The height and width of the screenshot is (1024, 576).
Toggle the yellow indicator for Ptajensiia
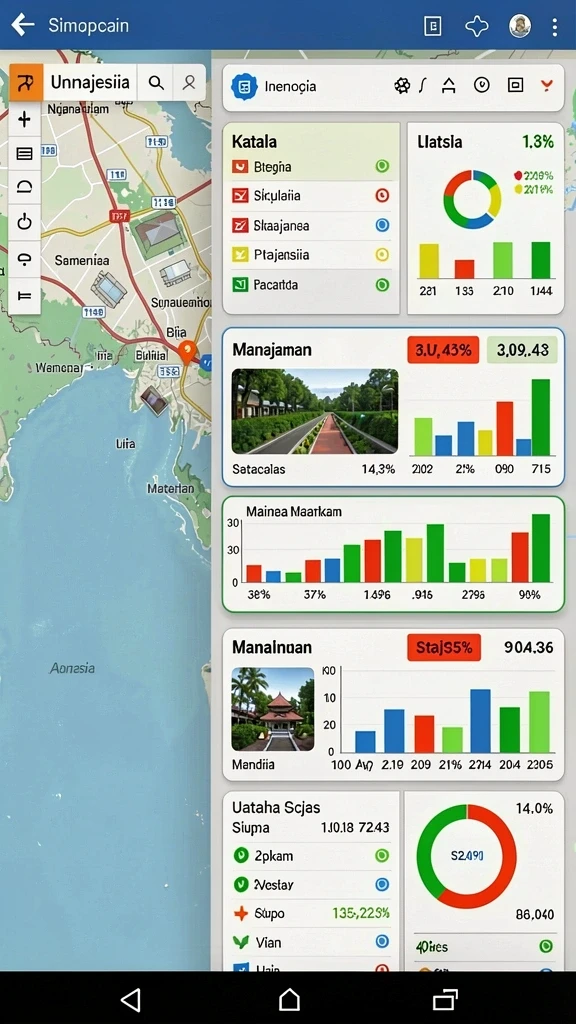(x=382, y=255)
